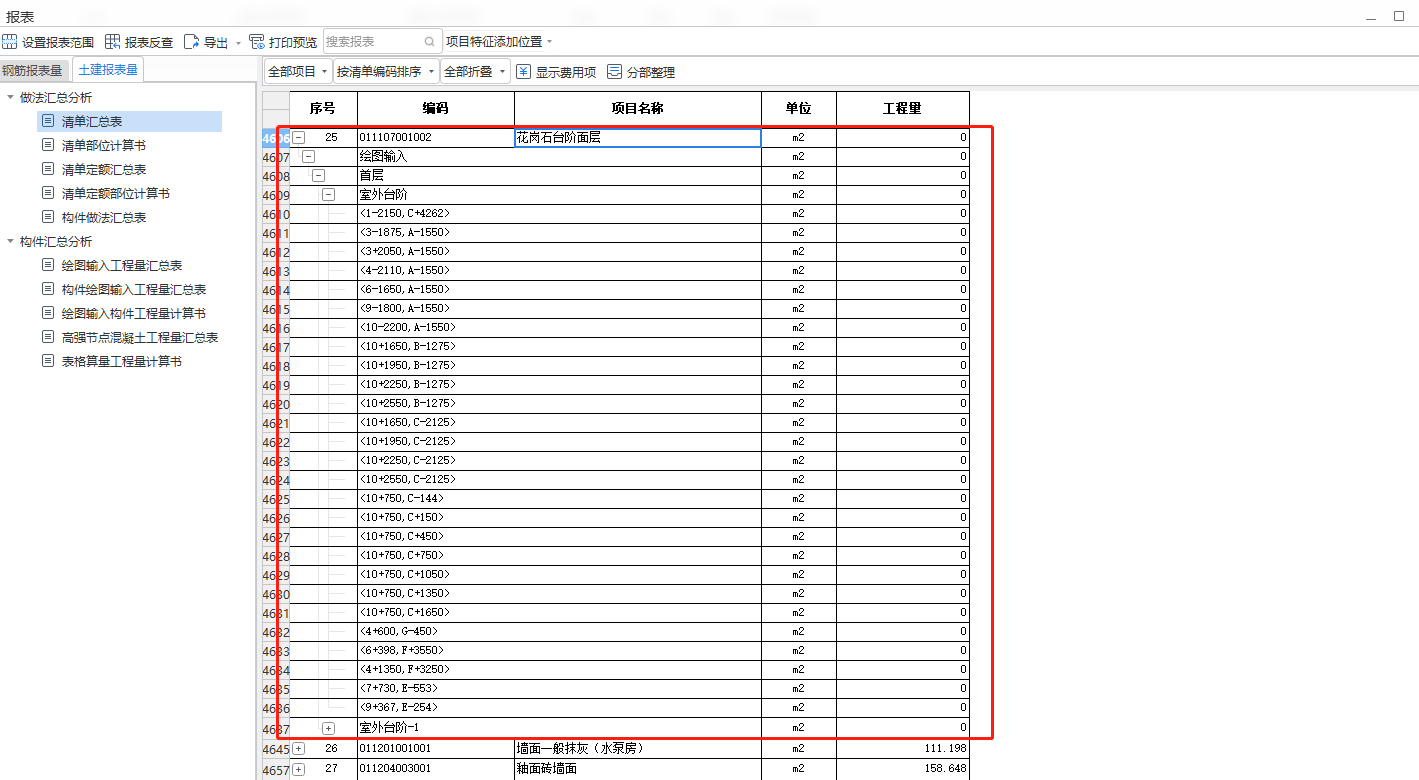This screenshot has width=1419, height=780.
Task: Collapse row 25 花岗石台阶面层
Action: [x=298, y=138]
